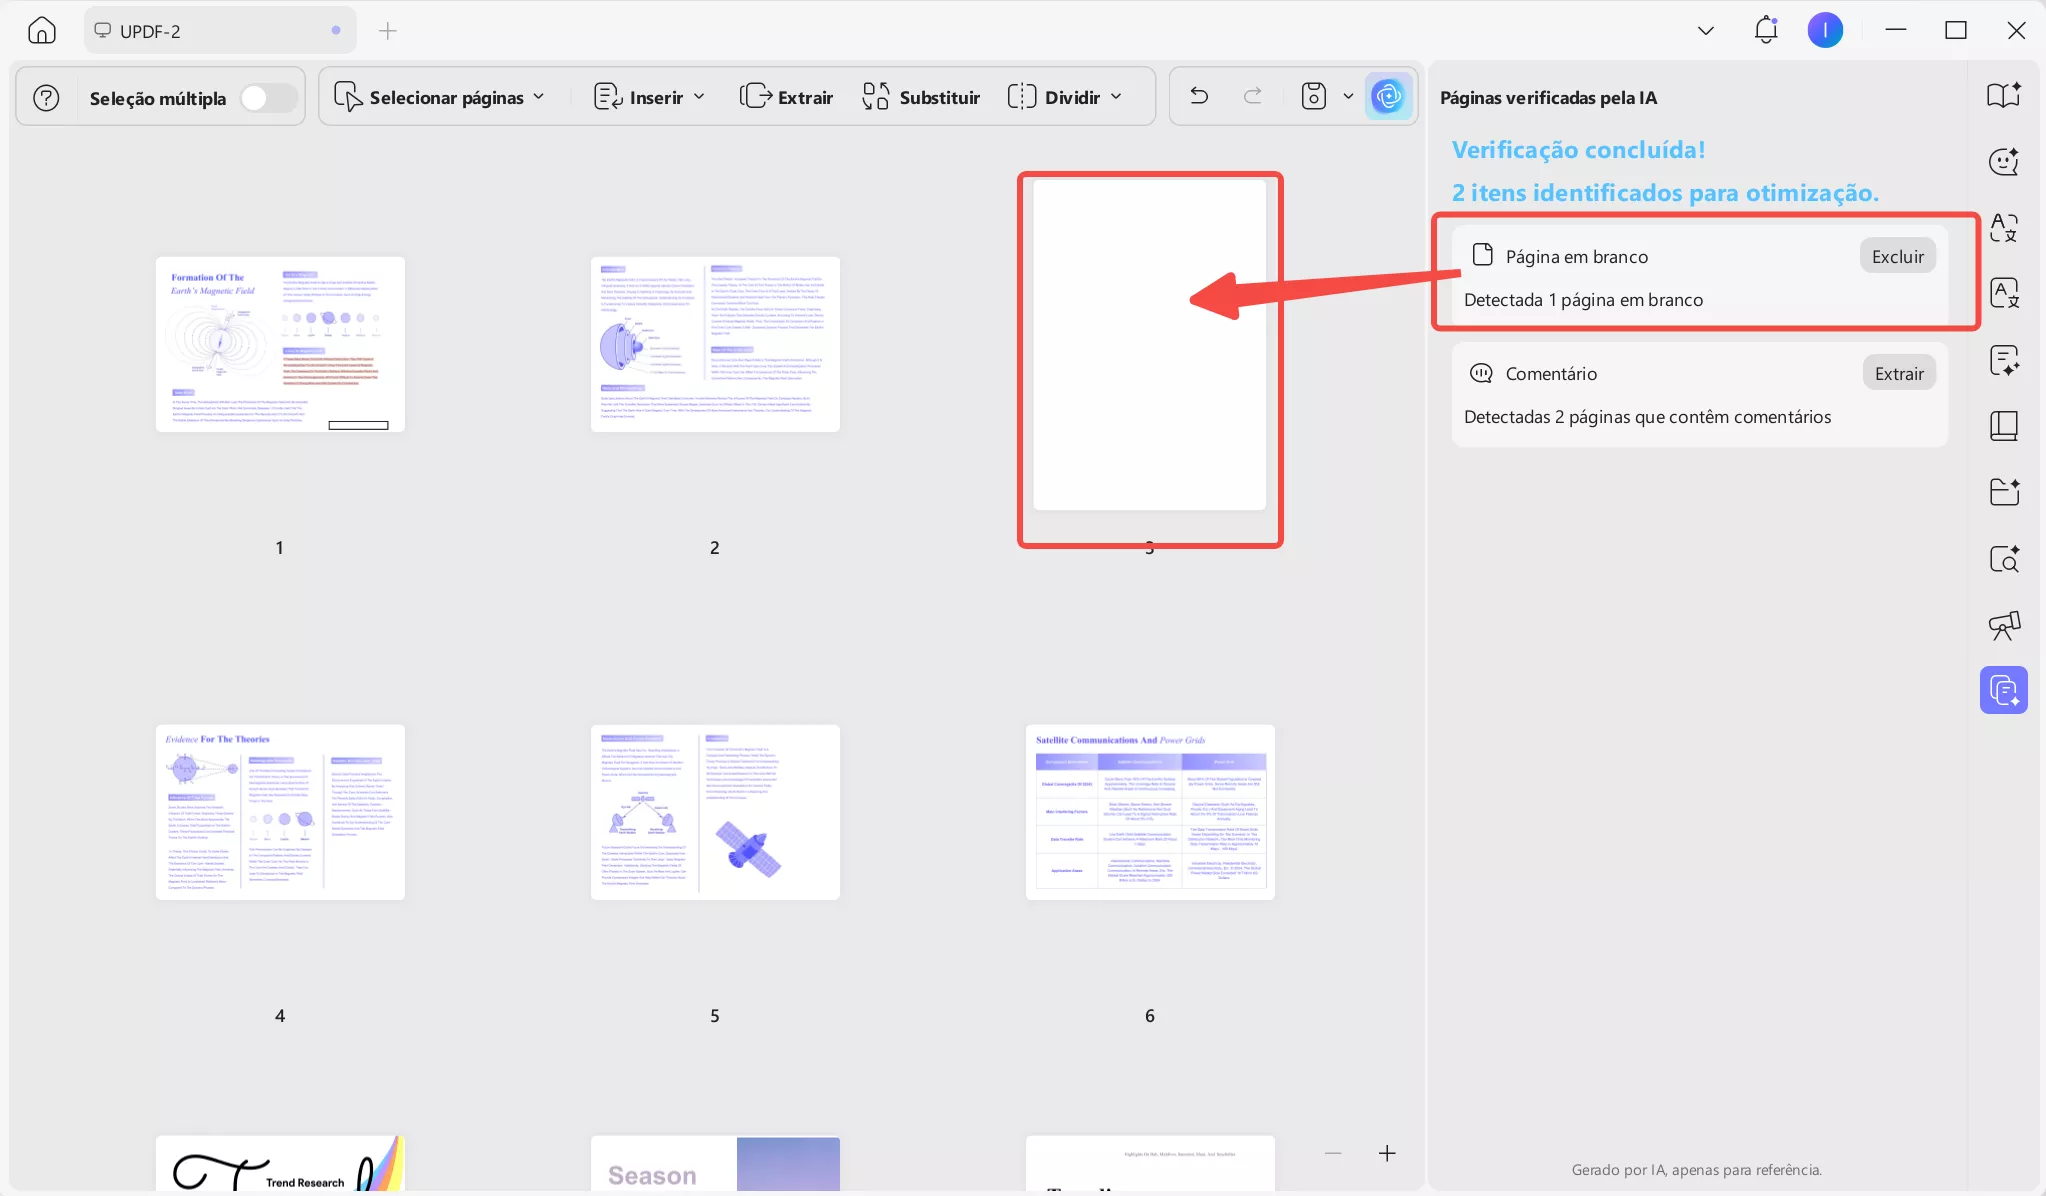Select the page 6 thumbnail
This screenshot has width=2046, height=1196.
coord(1150,812)
